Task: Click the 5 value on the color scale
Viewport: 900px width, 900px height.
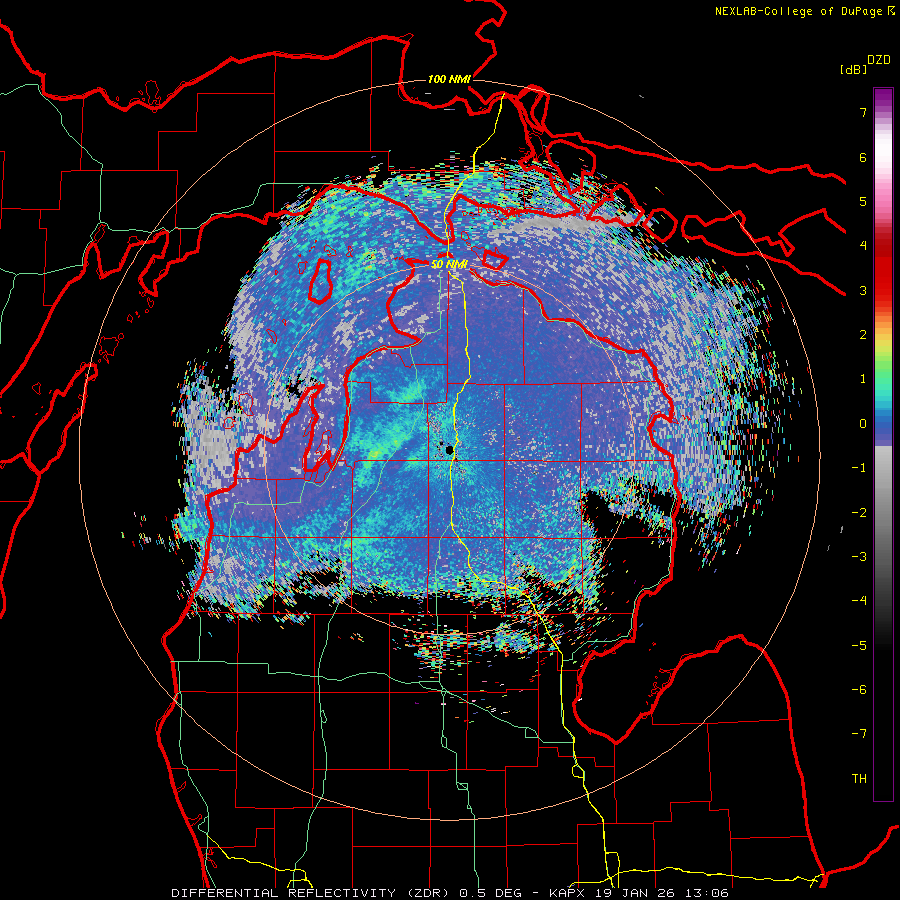Action: [863, 201]
